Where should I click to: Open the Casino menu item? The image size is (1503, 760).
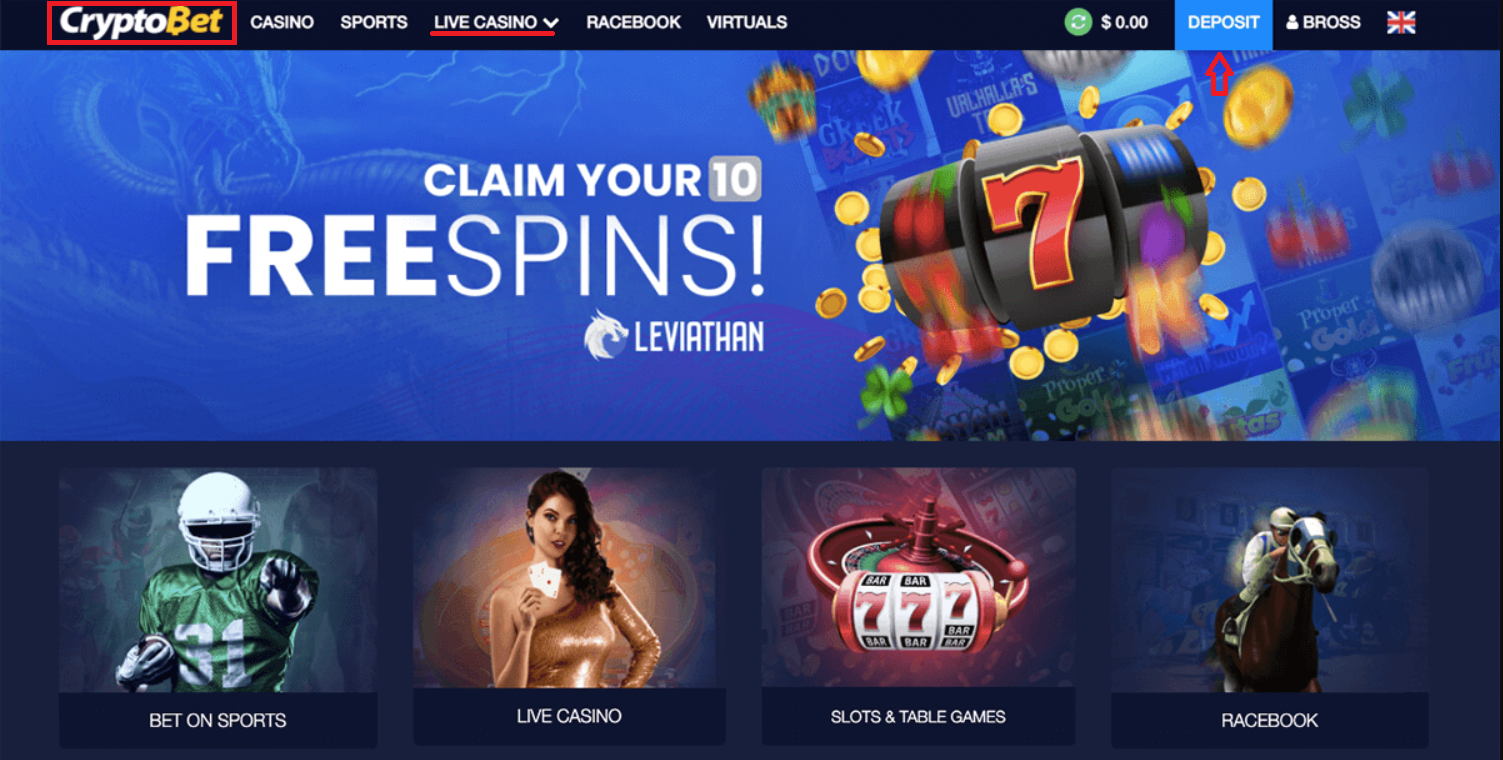click(x=282, y=22)
